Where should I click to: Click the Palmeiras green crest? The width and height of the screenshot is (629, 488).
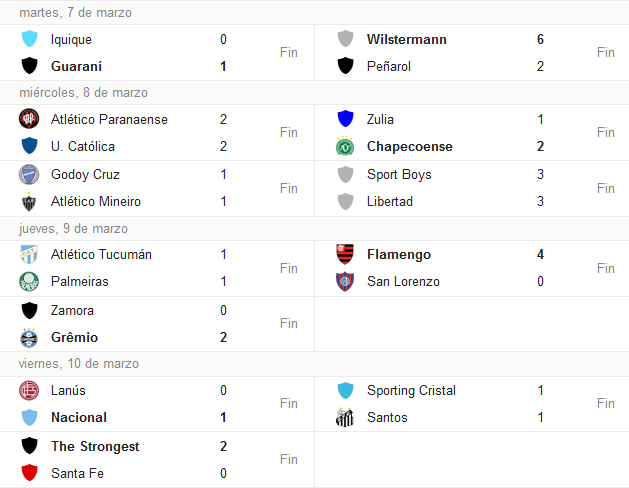point(29,281)
